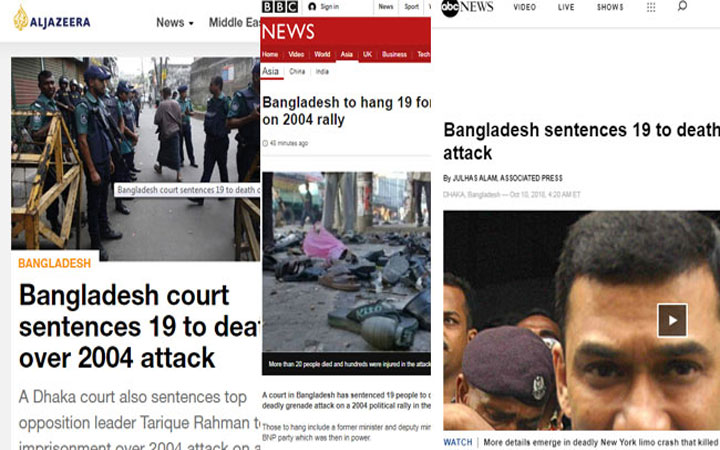Open the BBC grenade attack photo
The width and height of the screenshot is (720, 450).
(346, 262)
